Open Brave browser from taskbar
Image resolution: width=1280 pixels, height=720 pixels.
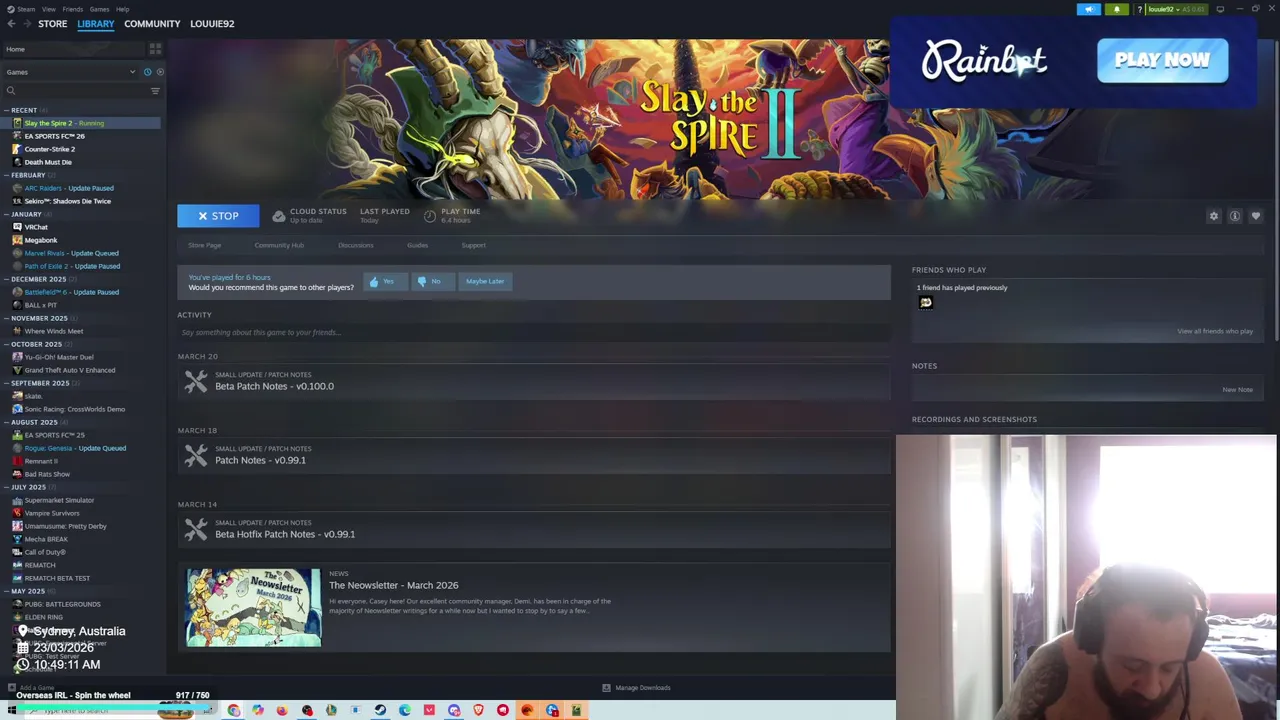point(478,710)
